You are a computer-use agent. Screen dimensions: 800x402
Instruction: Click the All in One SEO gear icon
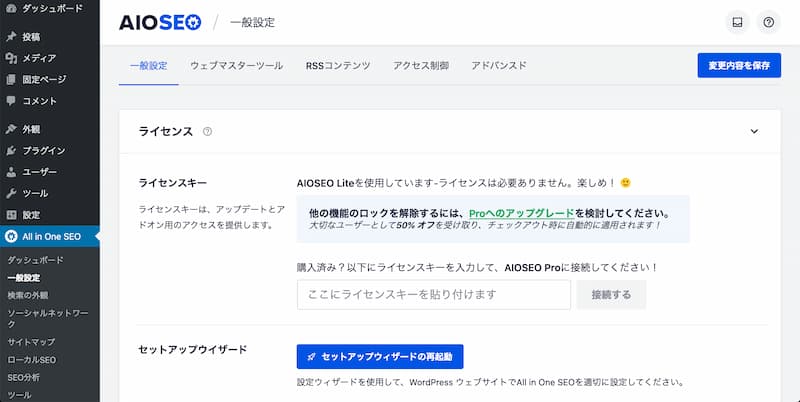[11, 236]
